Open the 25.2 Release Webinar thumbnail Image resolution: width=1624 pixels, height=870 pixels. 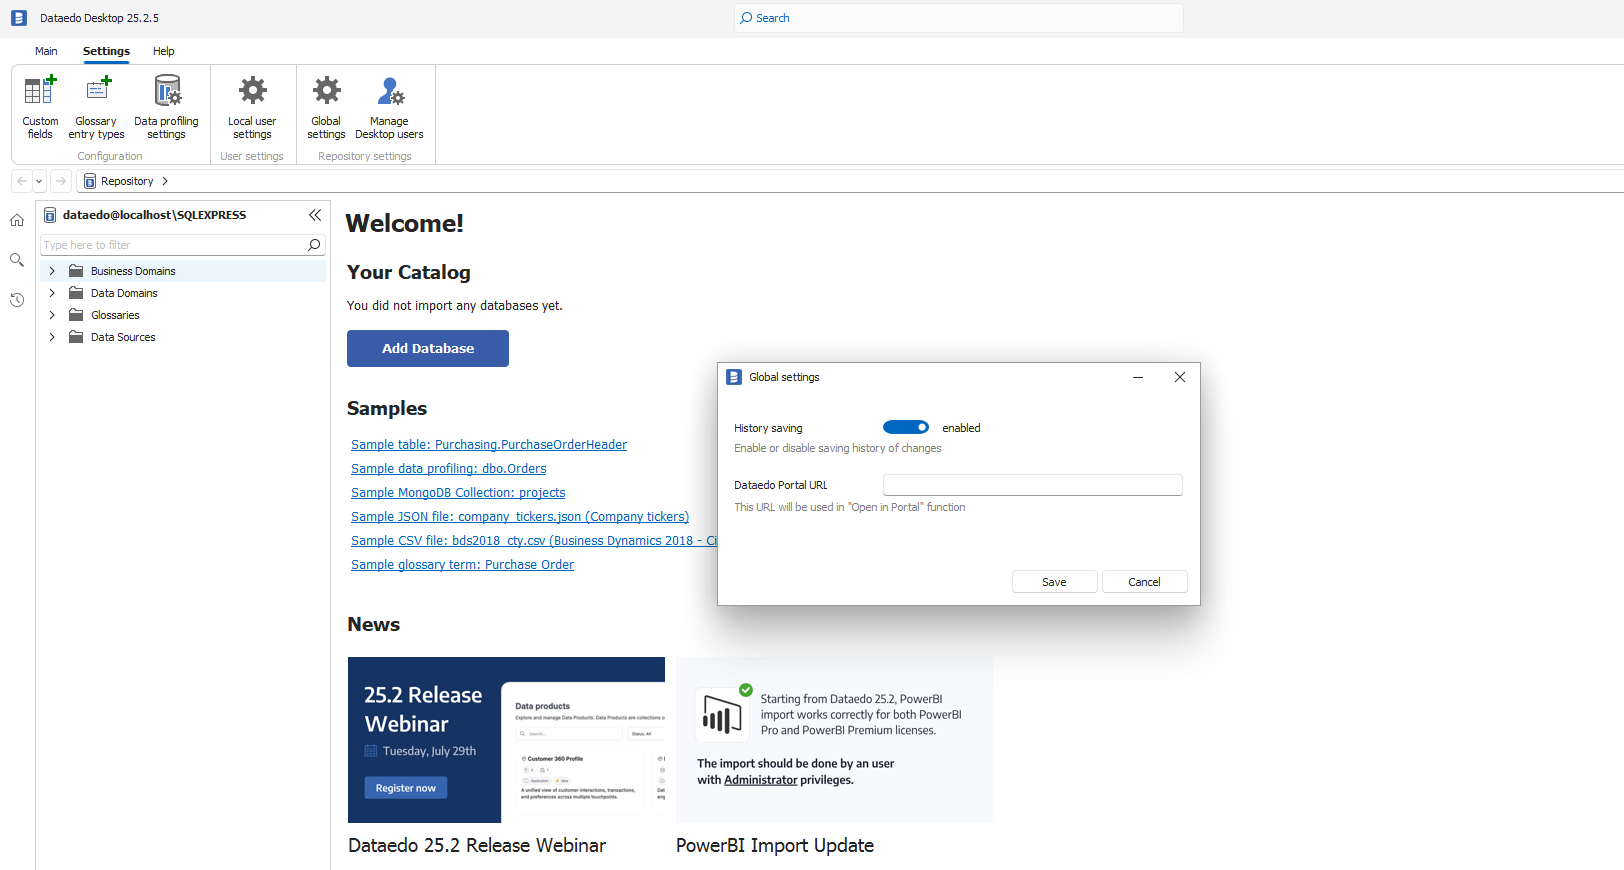click(x=506, y=740)
